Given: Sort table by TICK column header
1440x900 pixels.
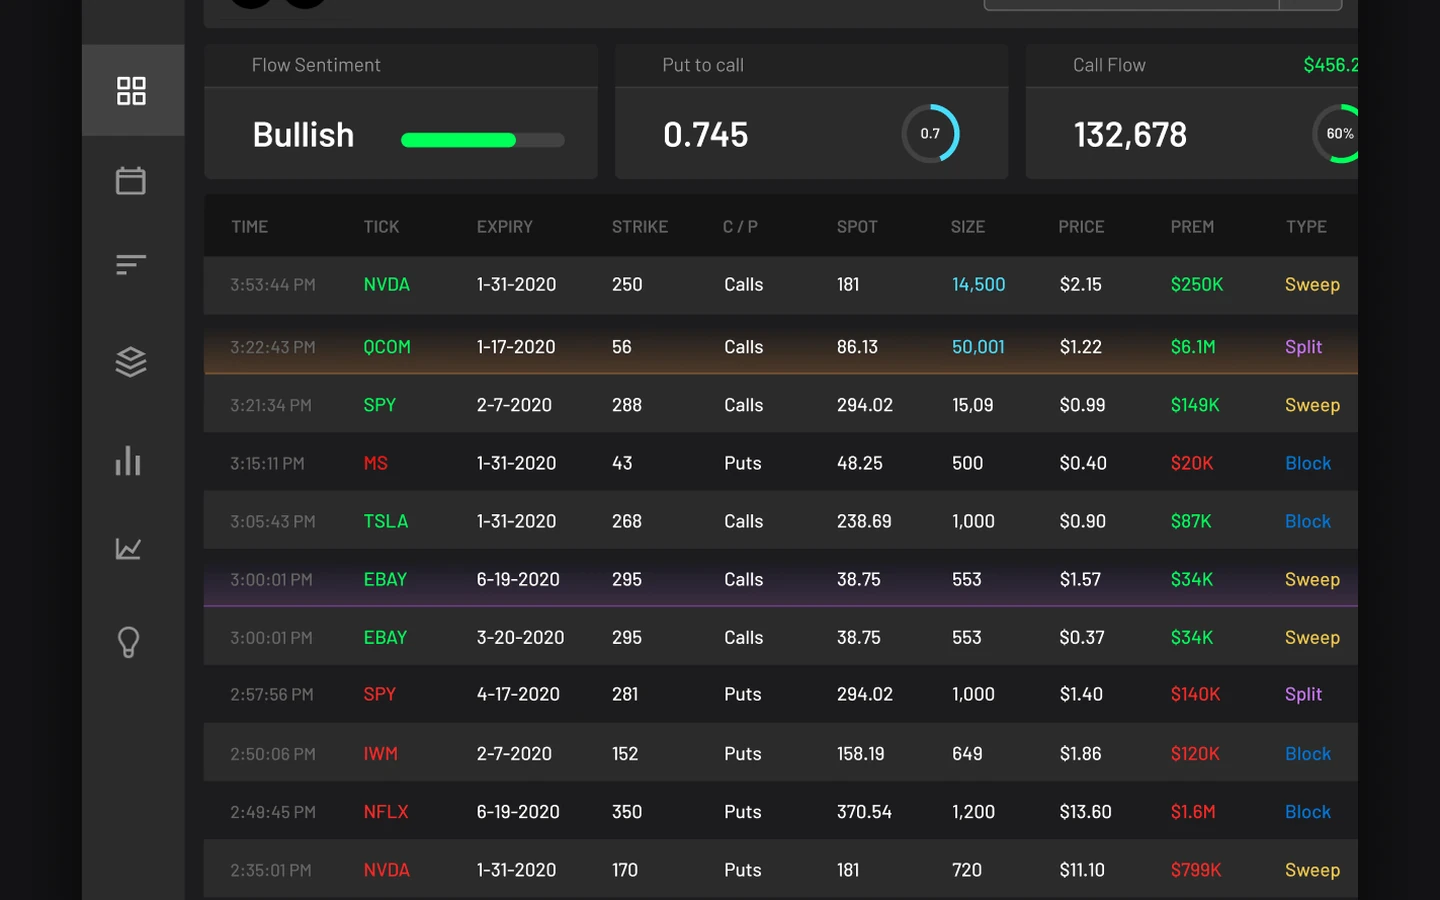Looking at the screenshot, I should pos(381,227).
